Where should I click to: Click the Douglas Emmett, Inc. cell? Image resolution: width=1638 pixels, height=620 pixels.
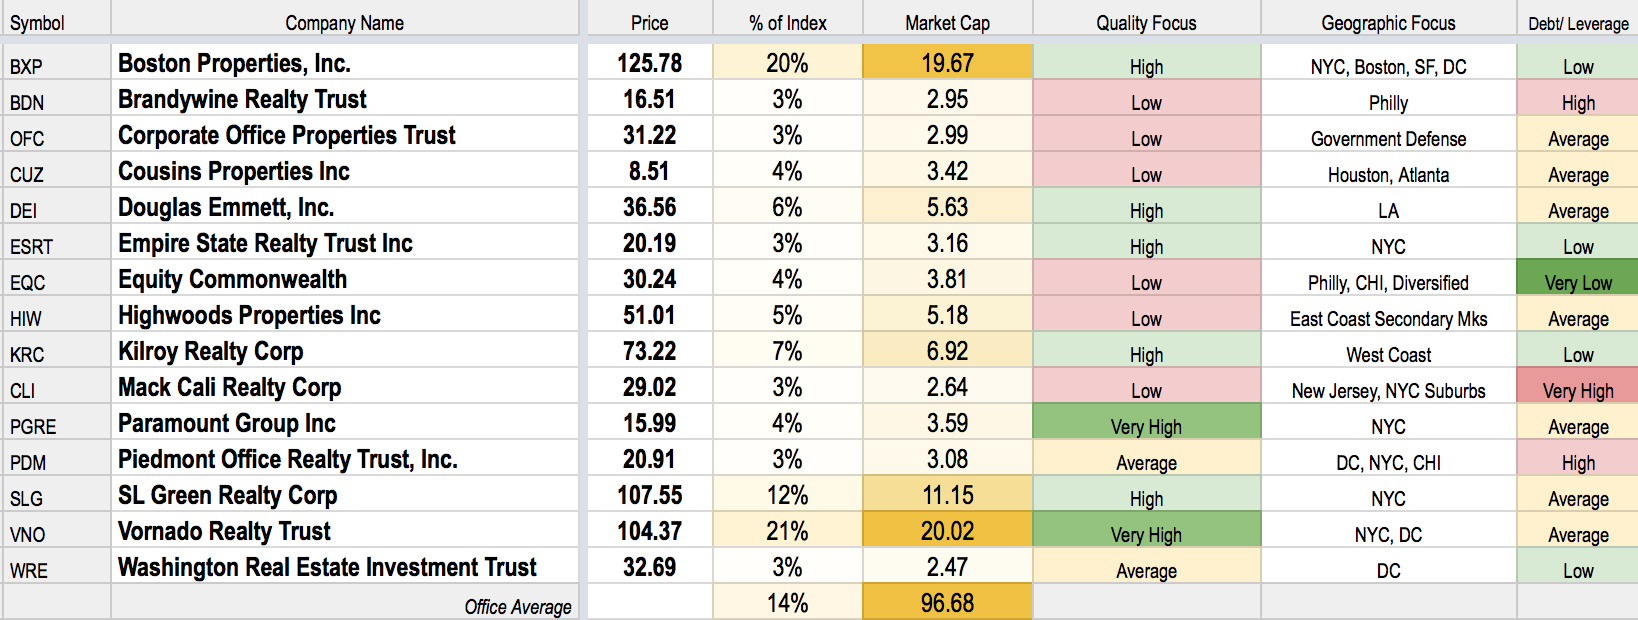tap(345, 206)
